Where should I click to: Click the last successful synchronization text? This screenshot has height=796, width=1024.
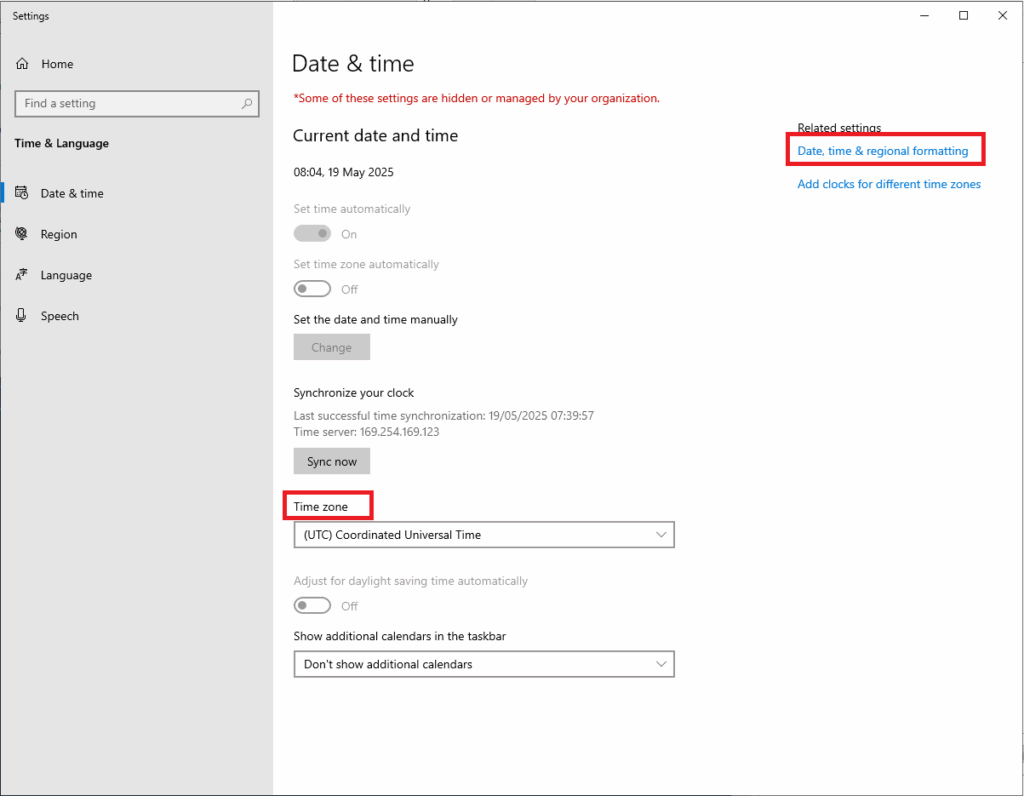(x=443, y=415)
